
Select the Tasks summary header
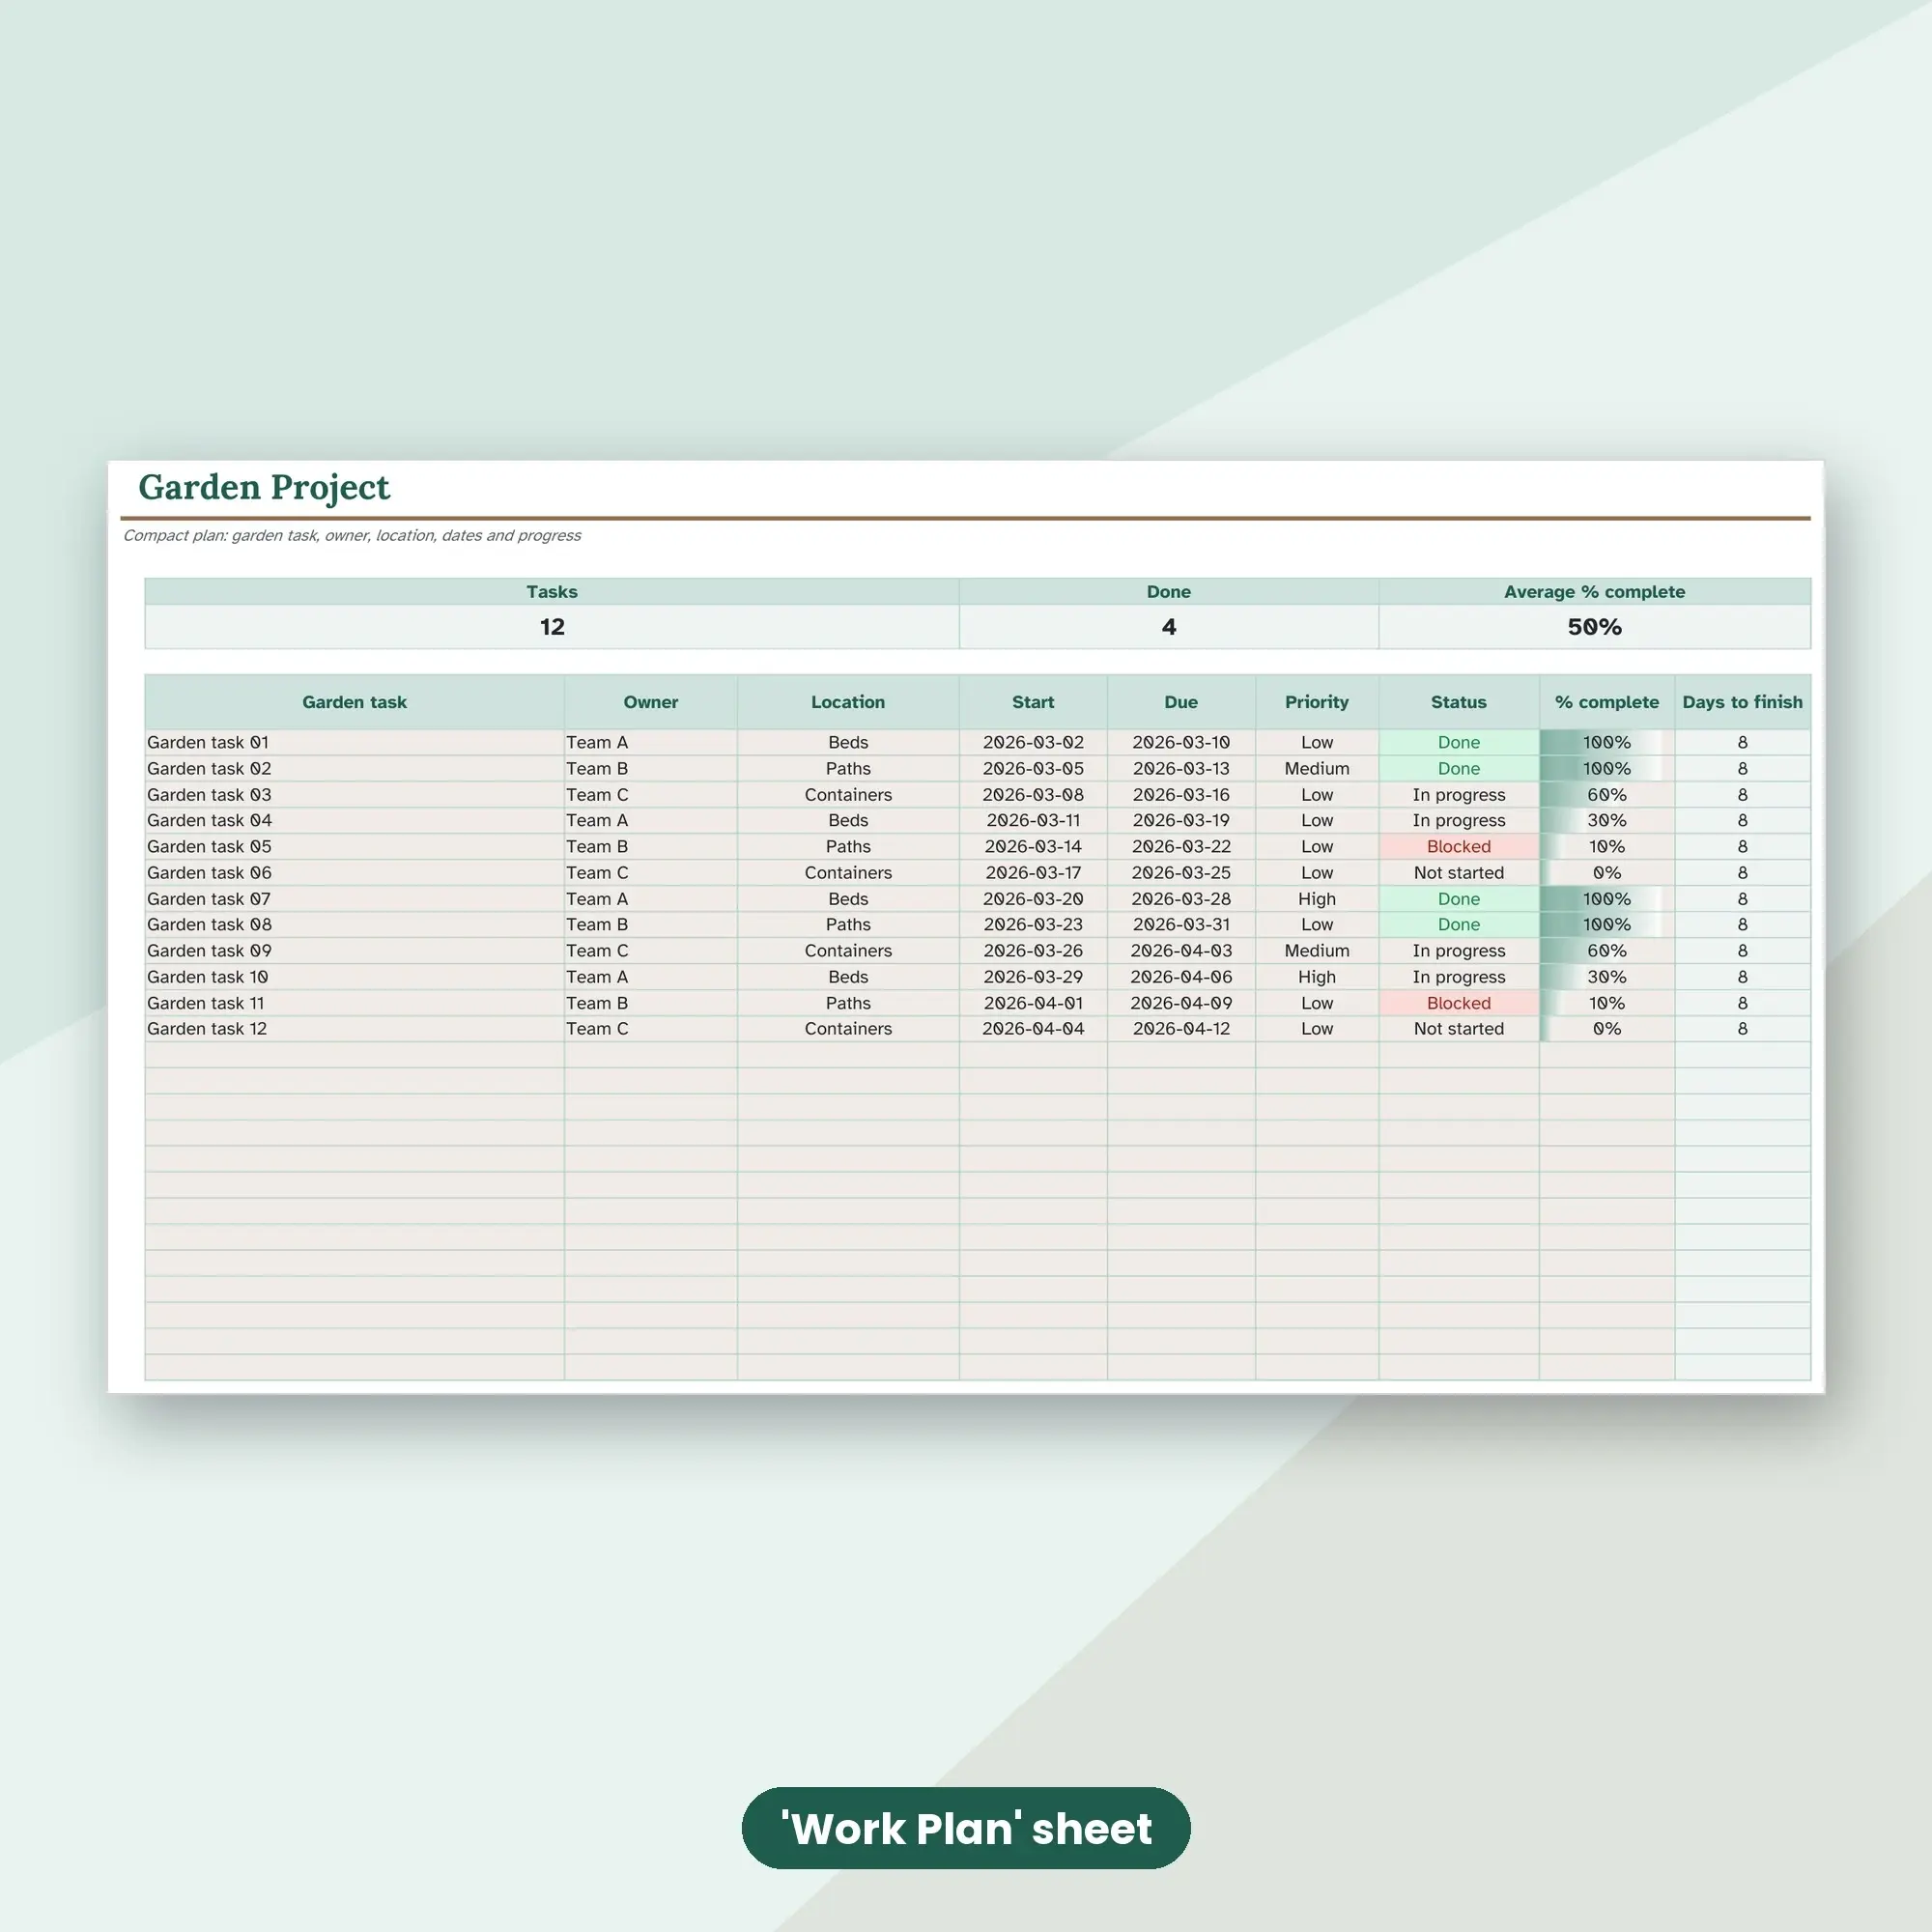[552, 591]
